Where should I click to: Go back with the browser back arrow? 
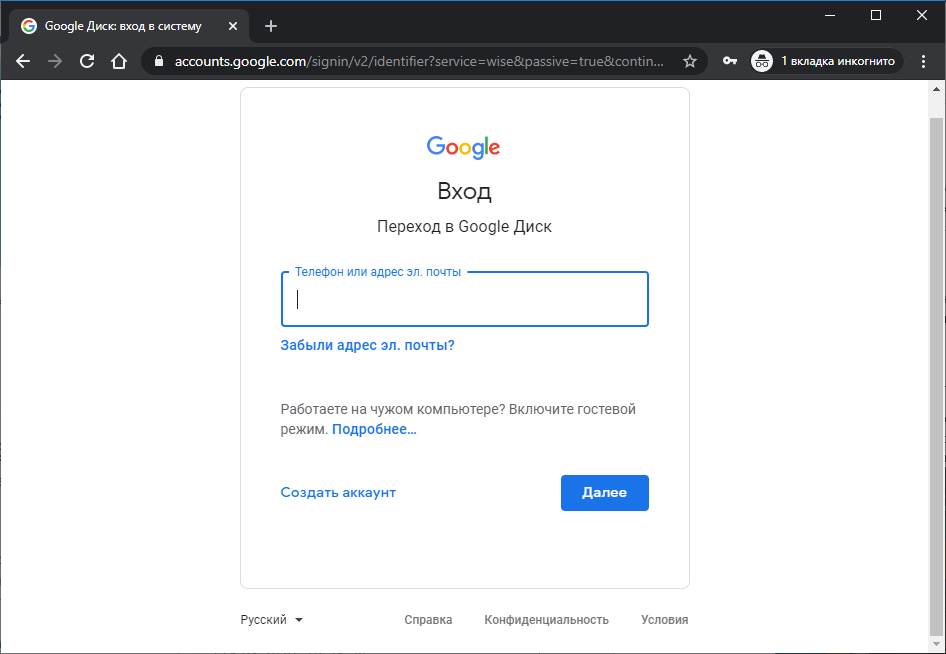click(x=23, y=61)
